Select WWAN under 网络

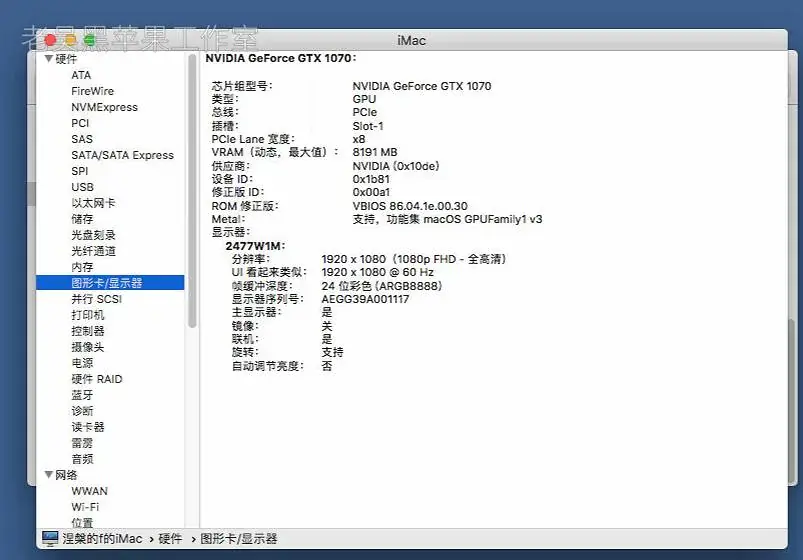(x=90, y=491)
